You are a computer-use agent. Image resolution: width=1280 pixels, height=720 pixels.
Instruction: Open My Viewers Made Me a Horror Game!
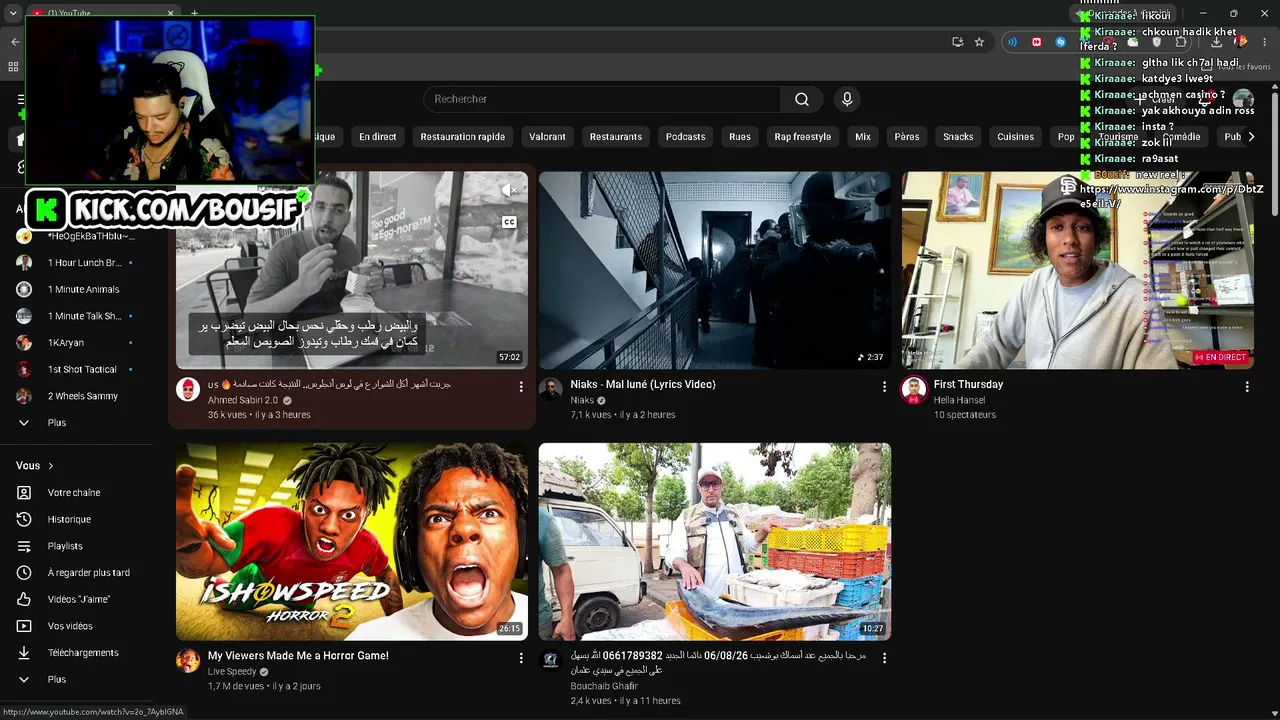[298, 656]
